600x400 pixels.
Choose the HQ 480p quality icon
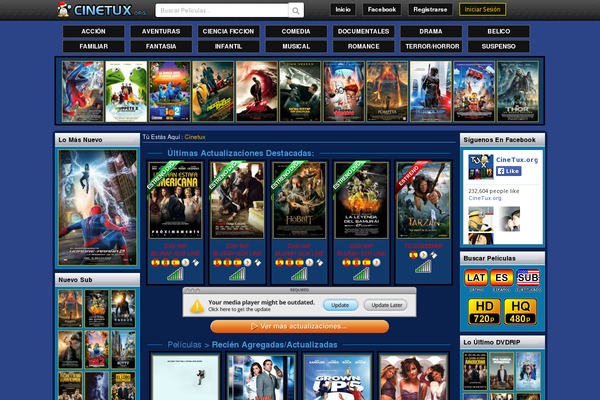pos(520,312)
